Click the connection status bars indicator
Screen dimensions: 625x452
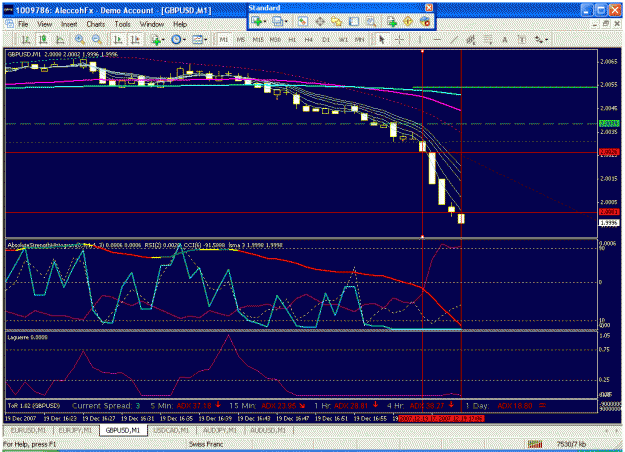(535, 444)
